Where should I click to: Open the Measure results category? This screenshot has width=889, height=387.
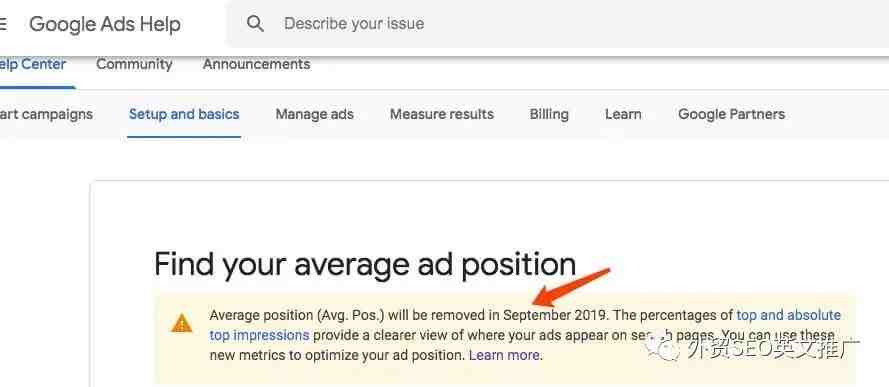[x=442, y=114]
